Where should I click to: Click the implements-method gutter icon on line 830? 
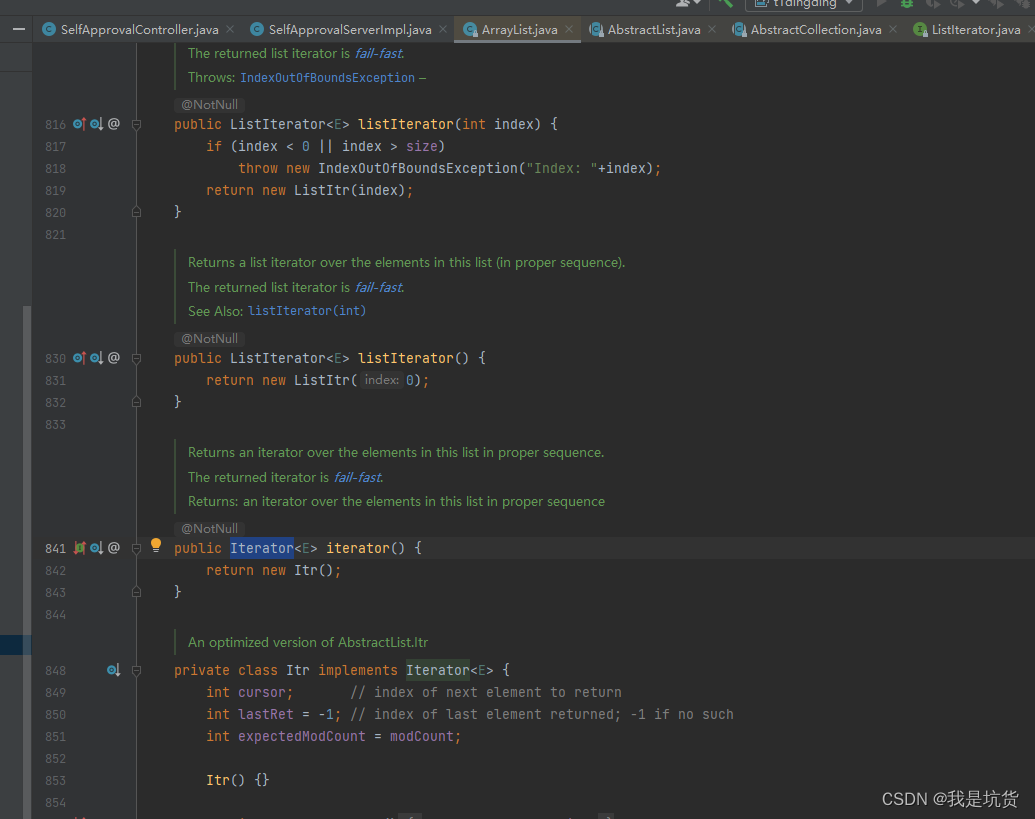pos(79,358)
